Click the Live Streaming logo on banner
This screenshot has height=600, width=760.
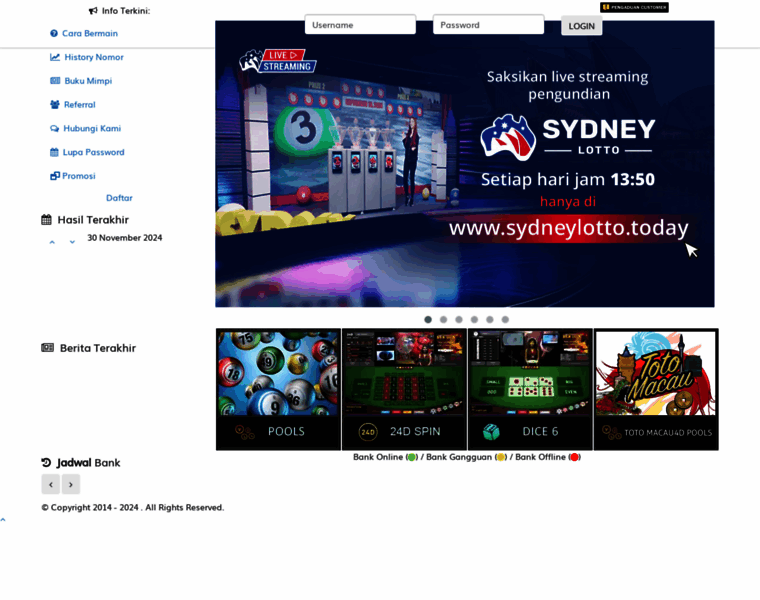[277, 62]
